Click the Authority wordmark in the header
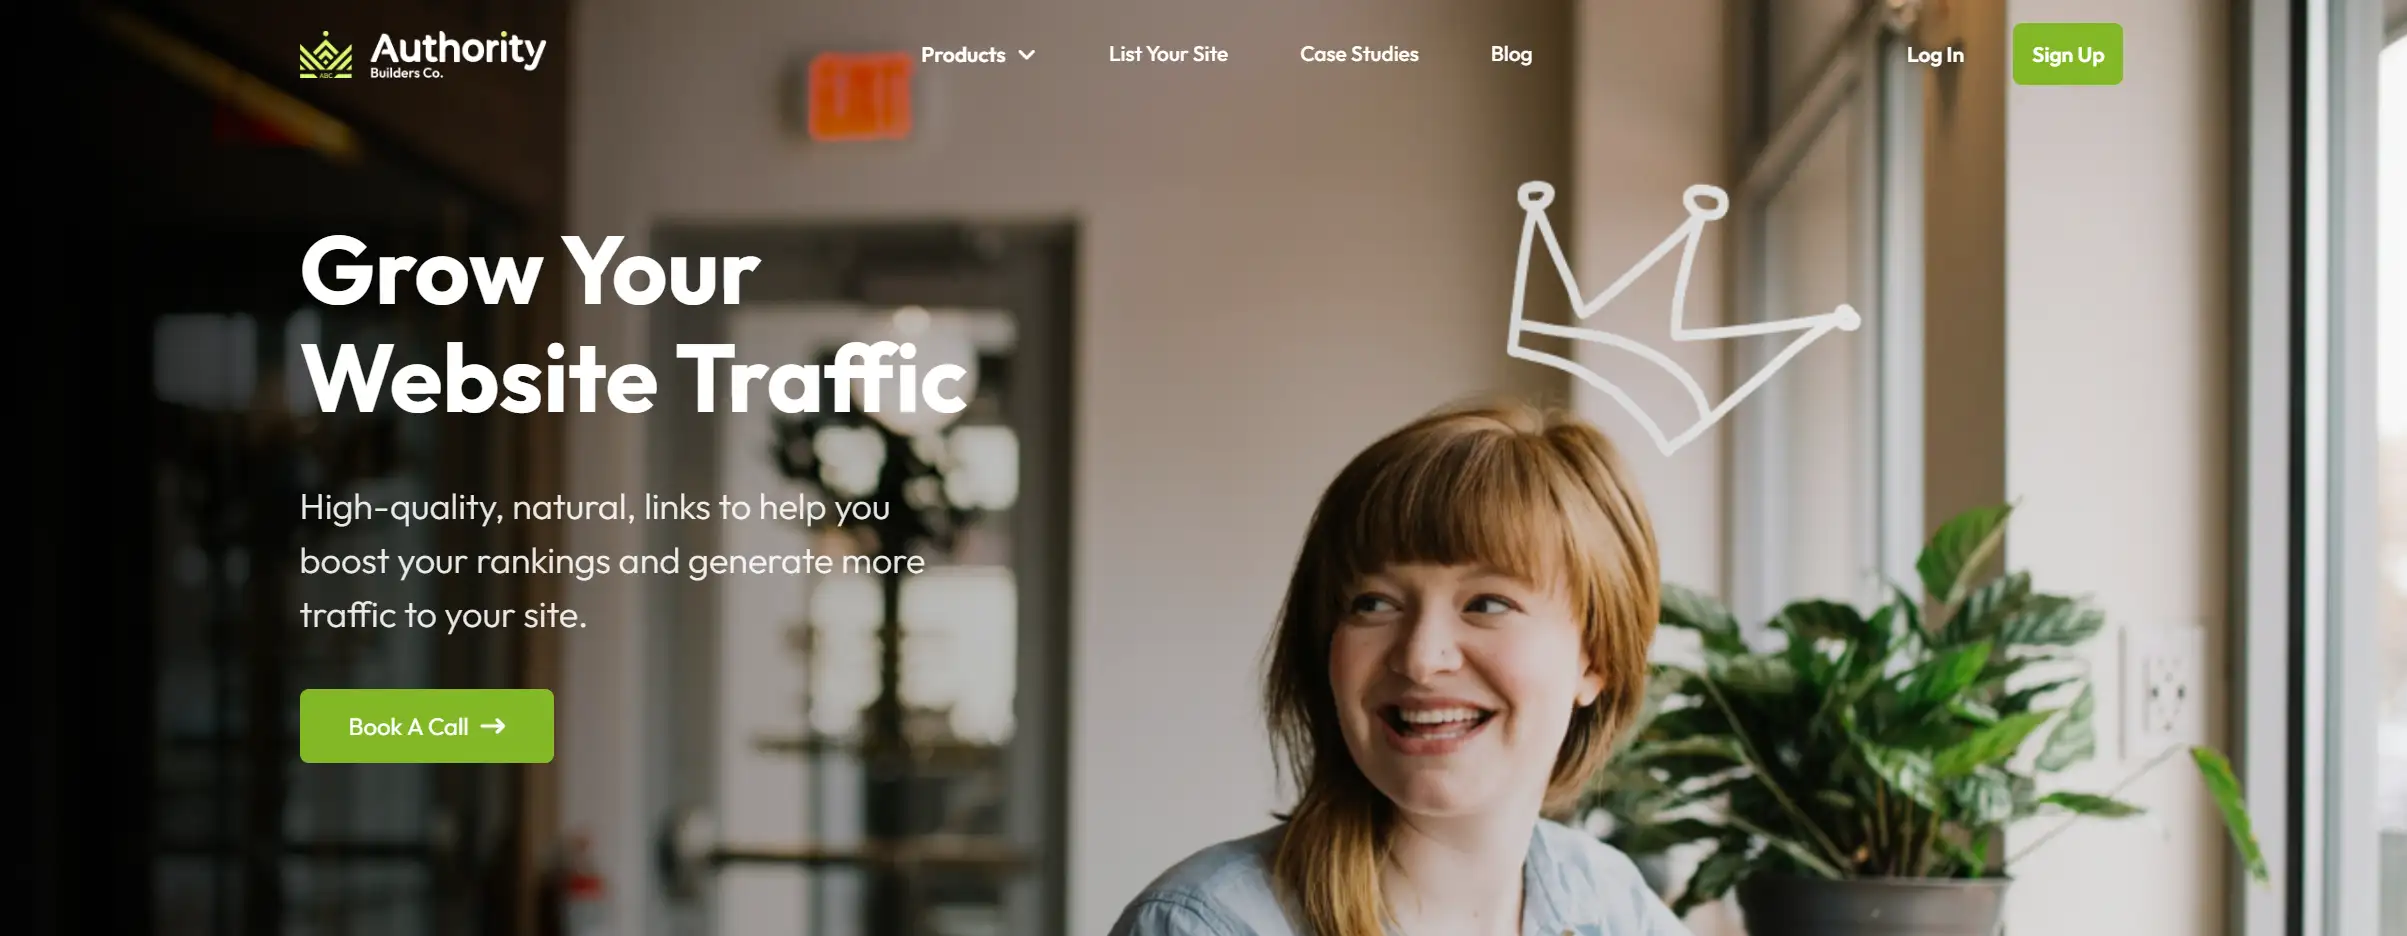This screenshot has height=936, width=2407. [x=458, y=48]
